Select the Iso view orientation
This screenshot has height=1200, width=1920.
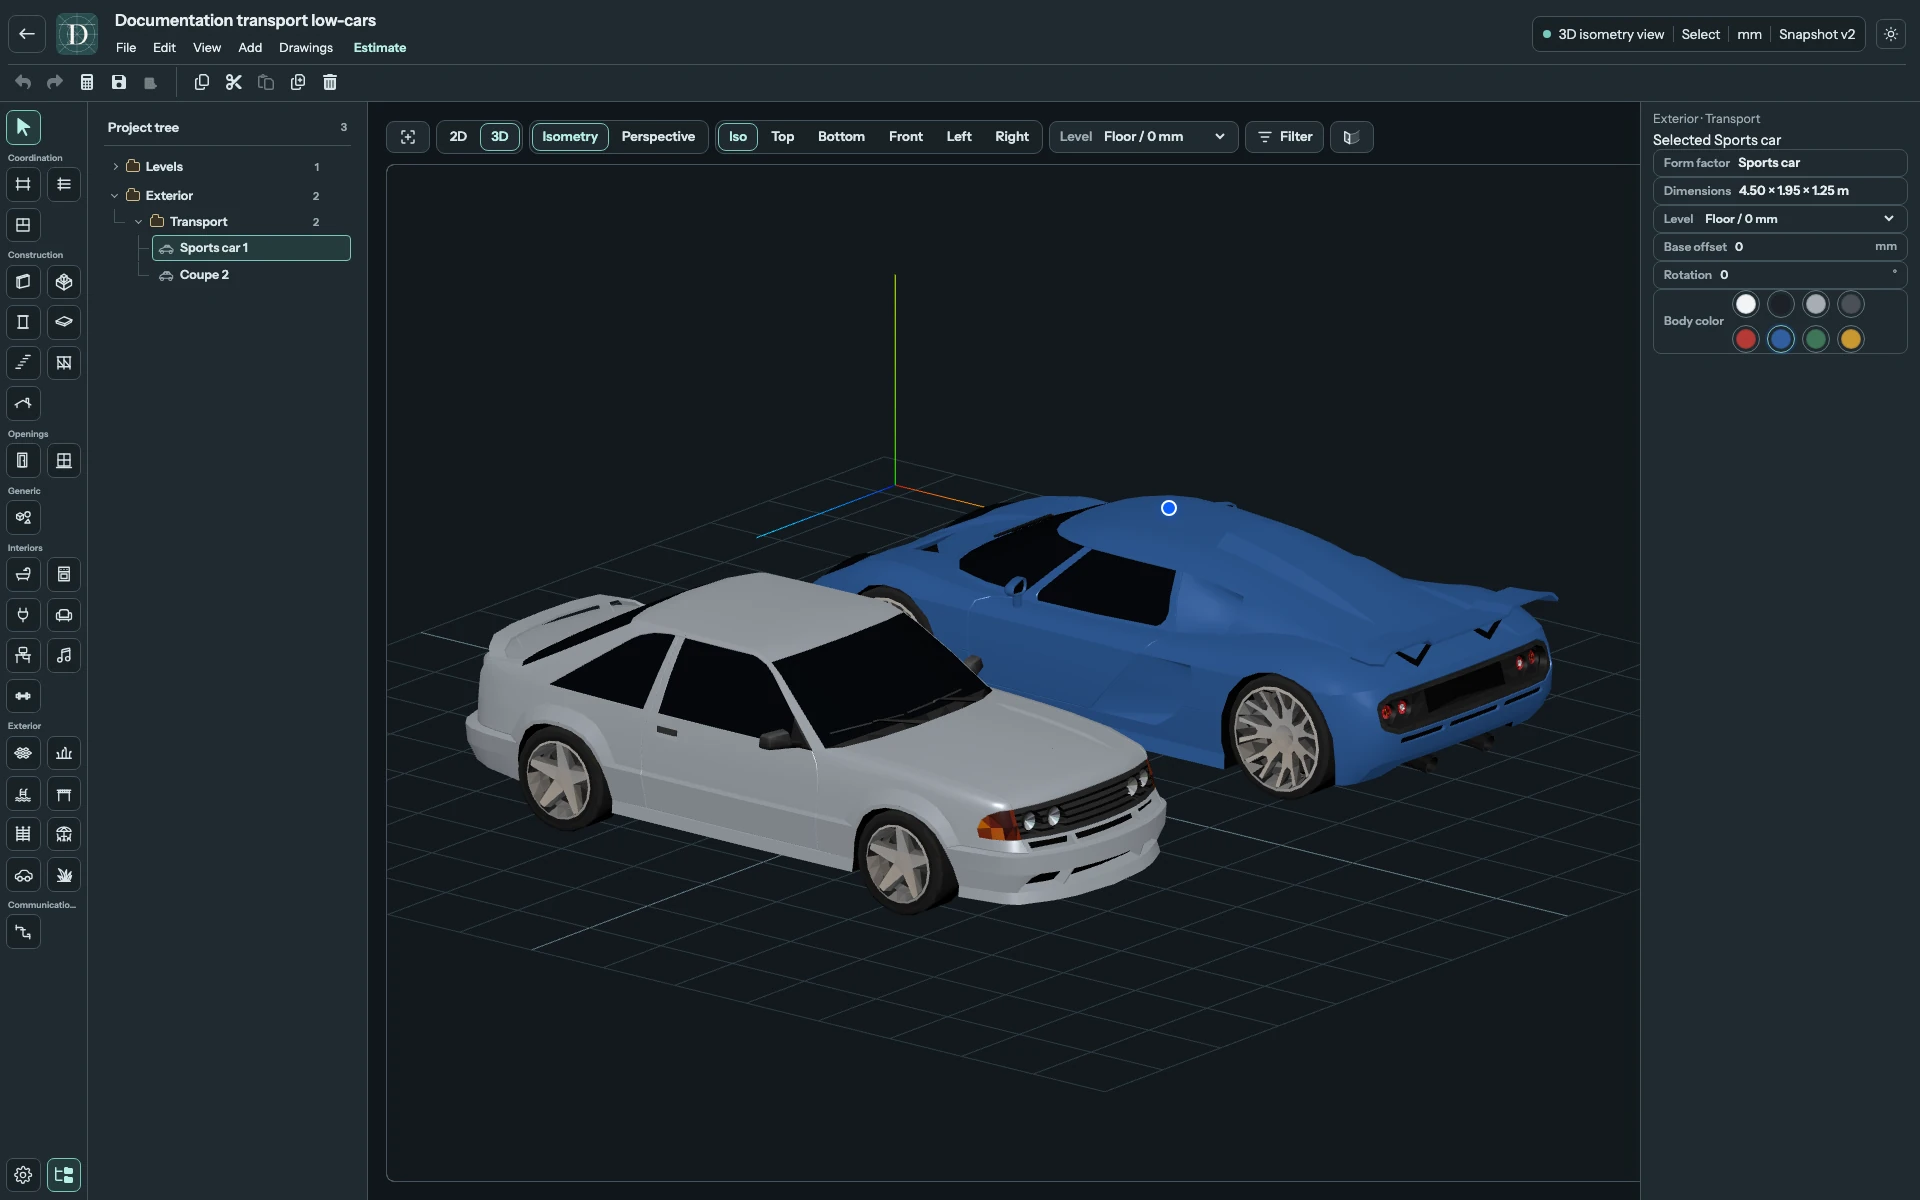(x=738, y=137)
